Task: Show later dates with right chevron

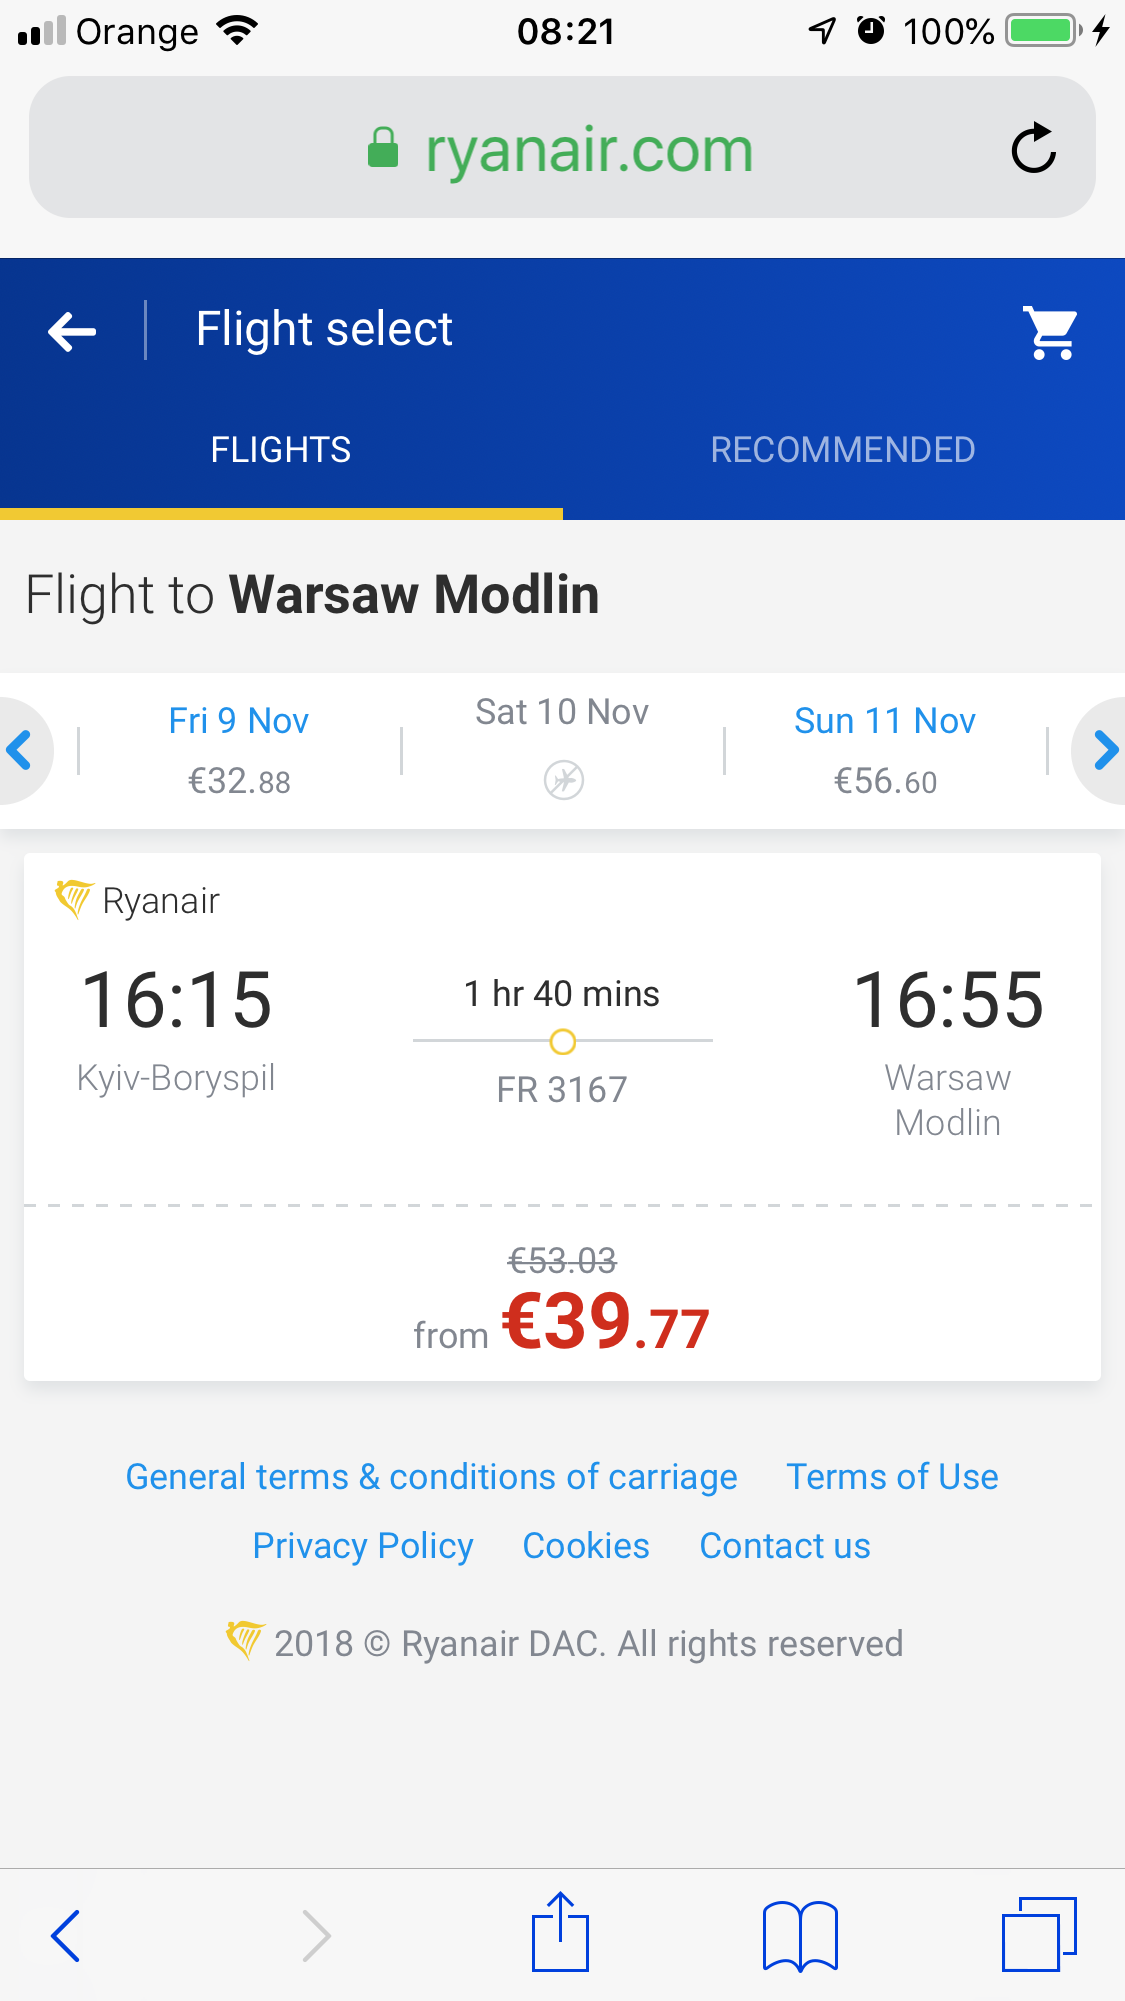Action: [x=1104, y=750]
